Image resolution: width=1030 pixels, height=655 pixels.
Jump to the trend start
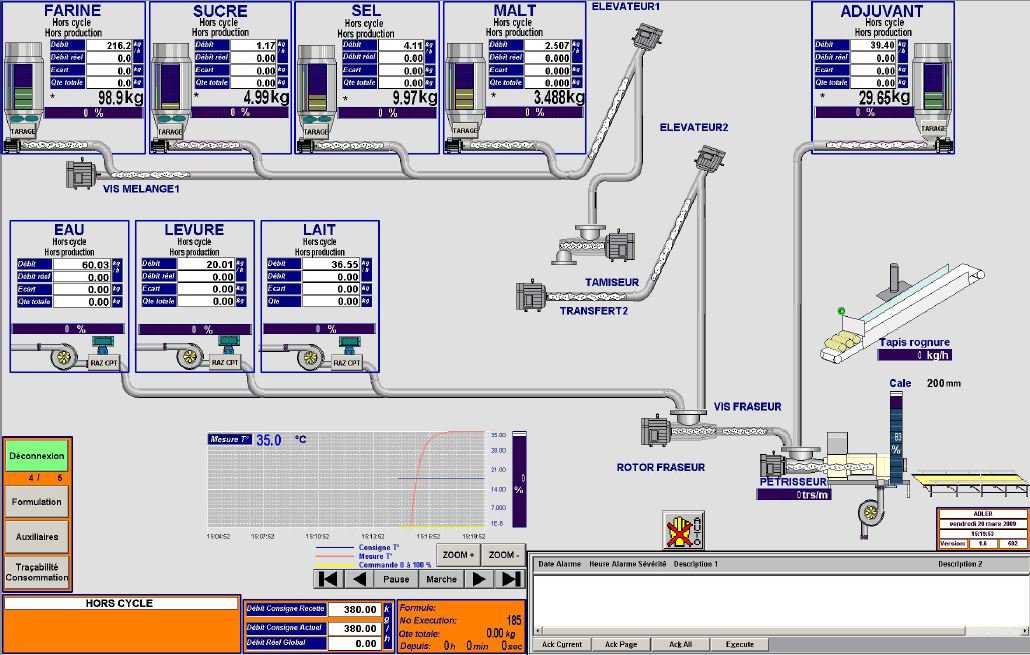pyautogui.click(x=328, y=579)
